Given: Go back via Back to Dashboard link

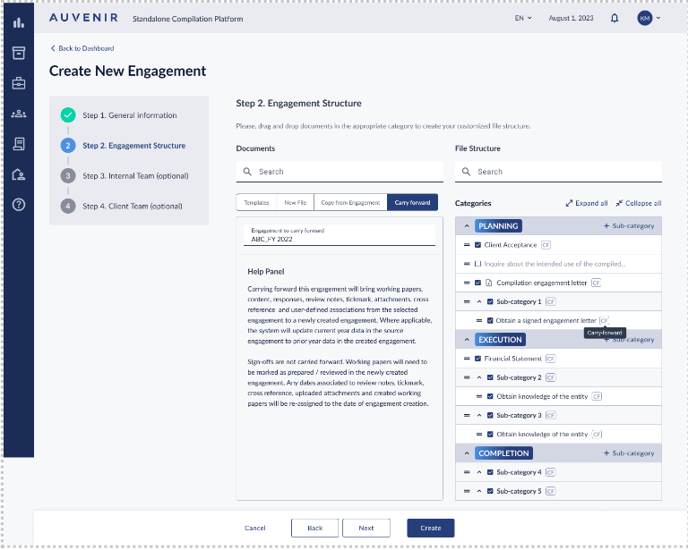Looking at the screenshot, I should 82,48.
